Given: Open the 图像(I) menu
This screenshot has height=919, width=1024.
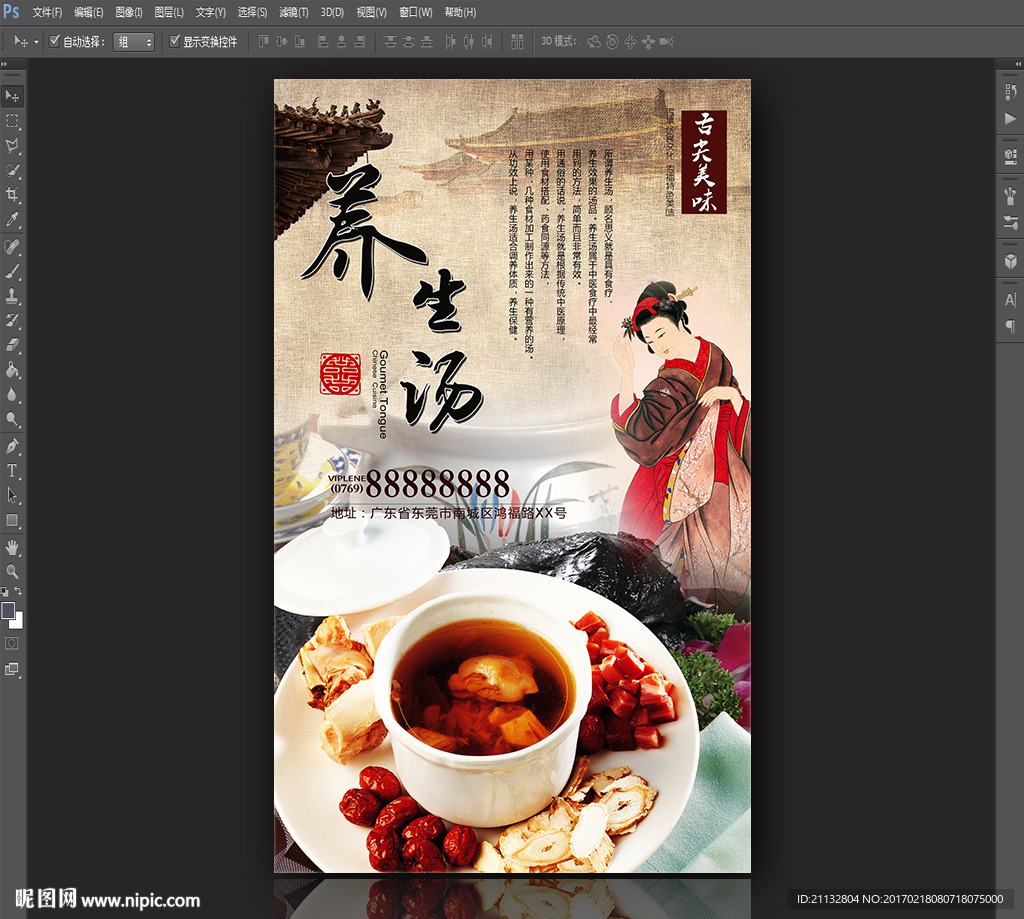Looking at the screenshot, I should tap(129, 12).
